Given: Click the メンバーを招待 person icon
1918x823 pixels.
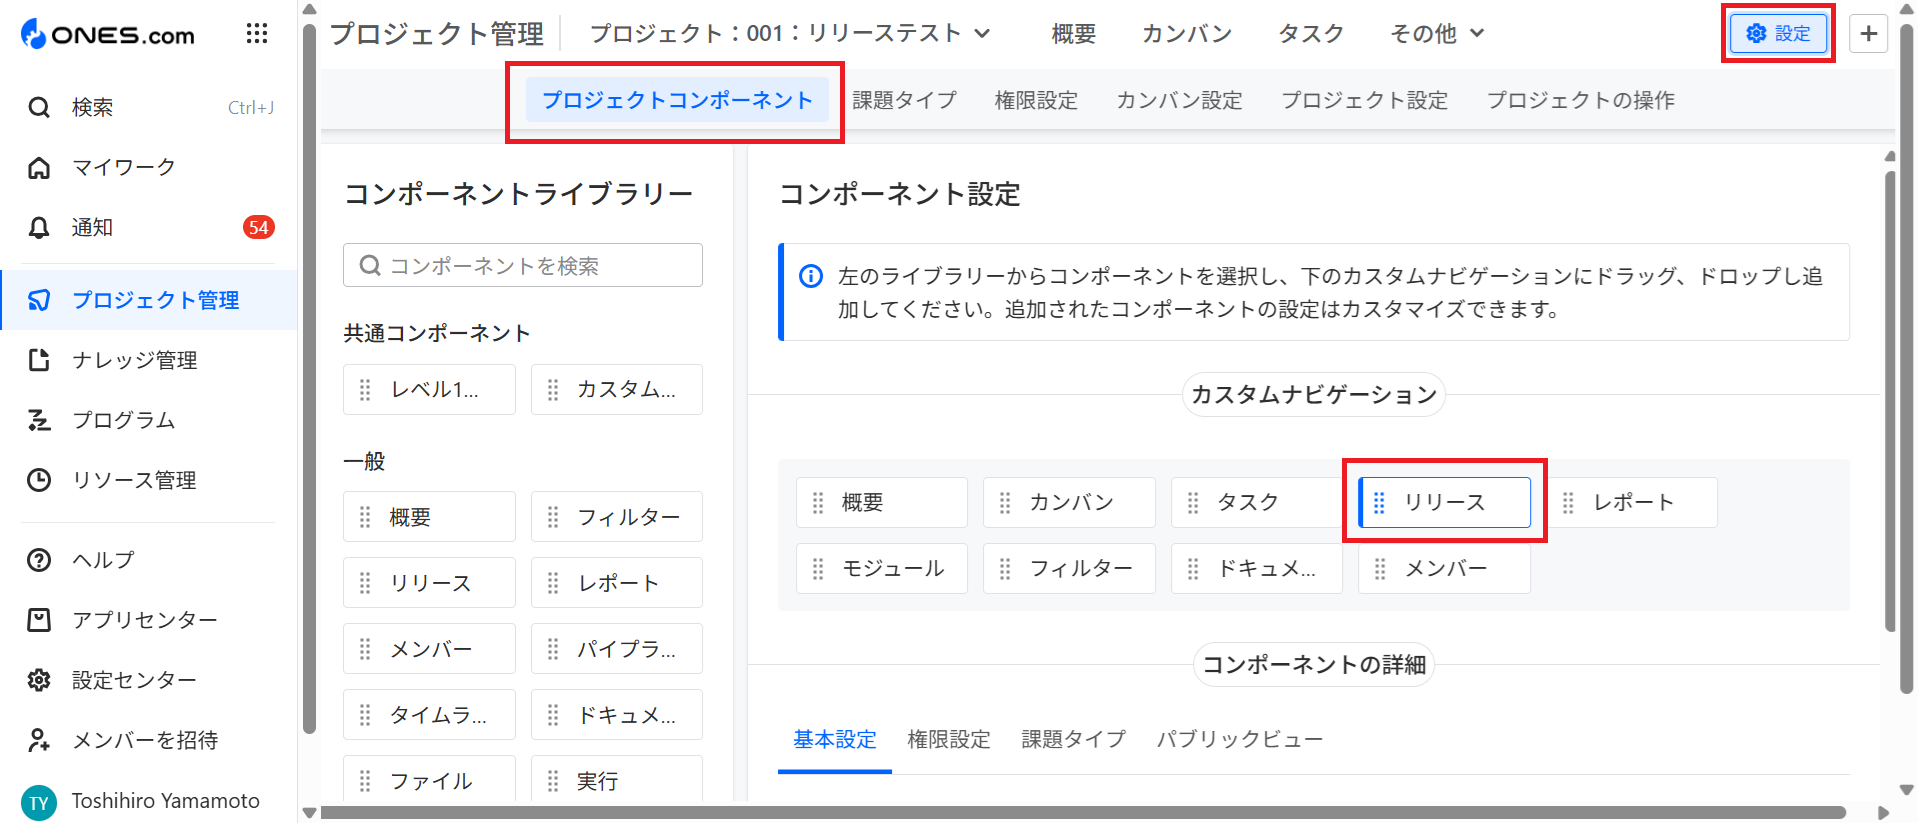Looking at the screenshot, I should pyautogui.click(x=39, y=740).
